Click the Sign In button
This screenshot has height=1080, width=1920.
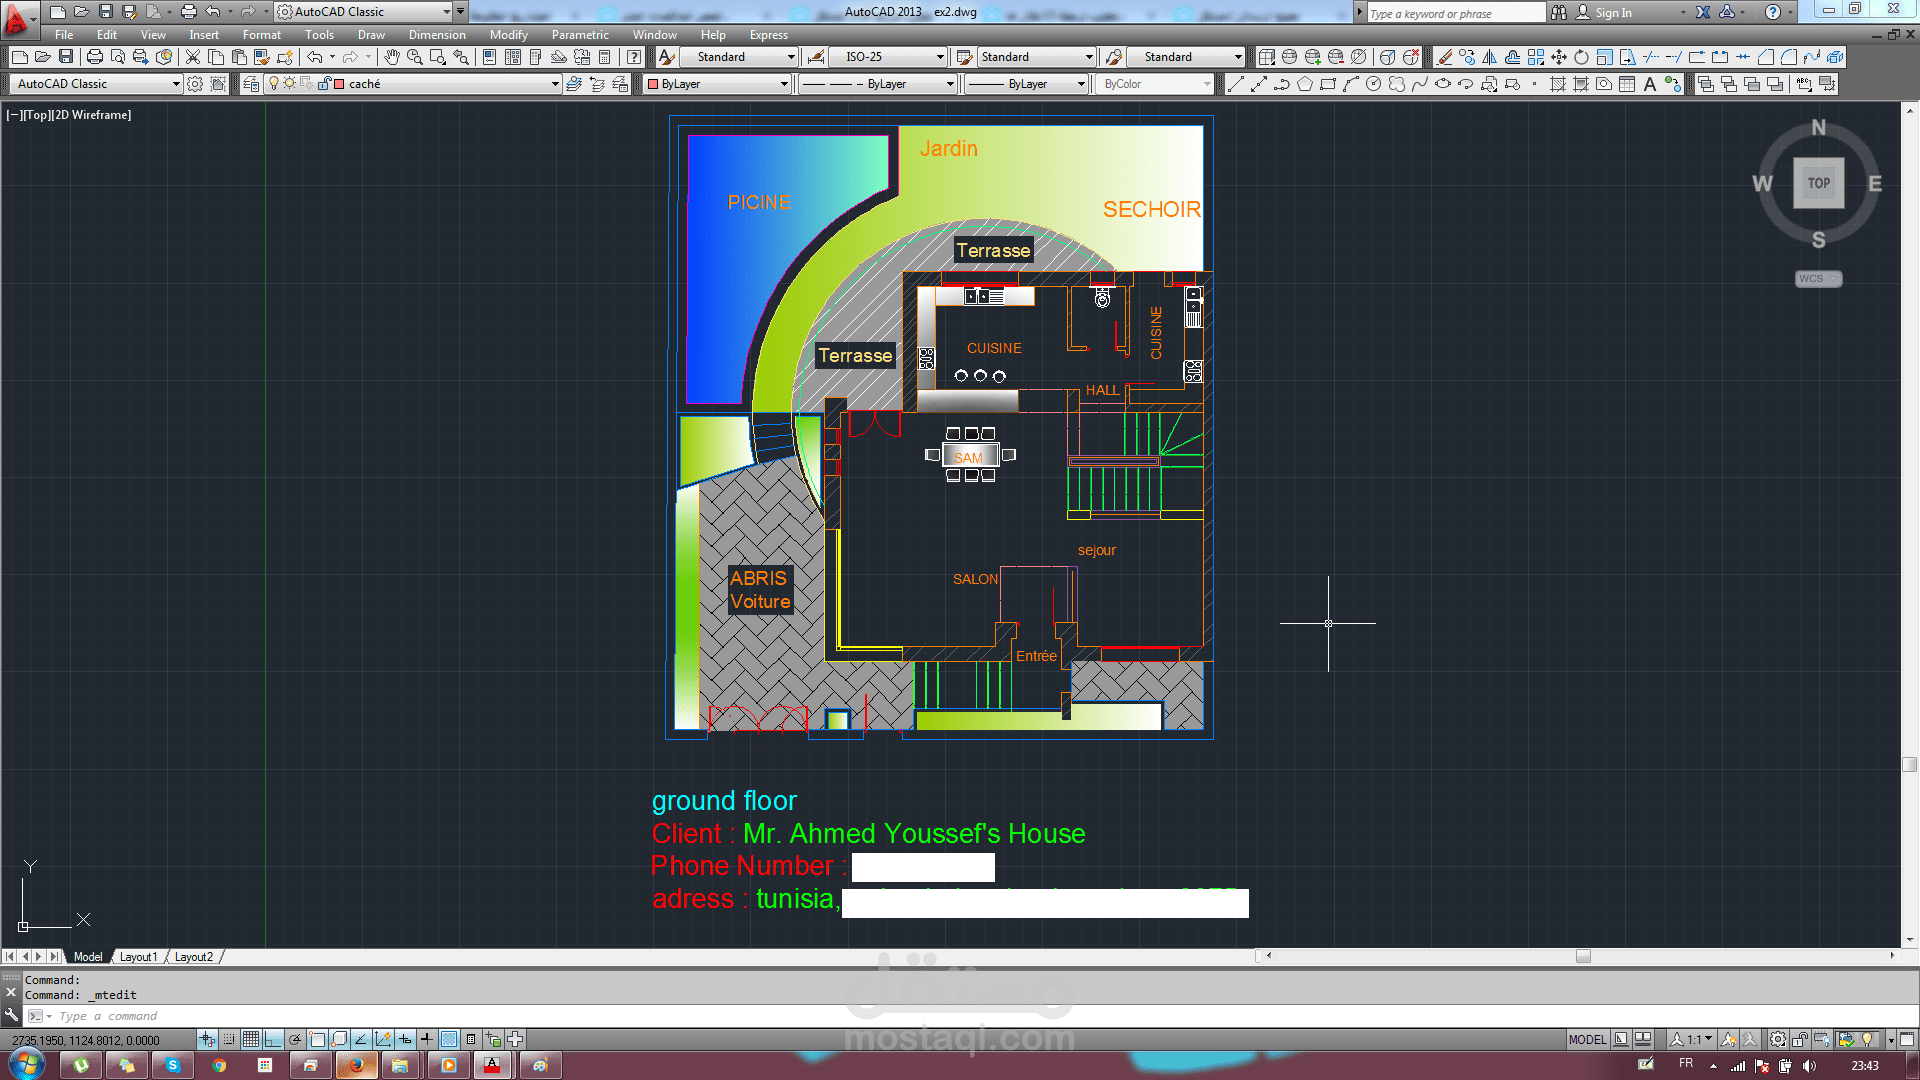[1612, 12]
